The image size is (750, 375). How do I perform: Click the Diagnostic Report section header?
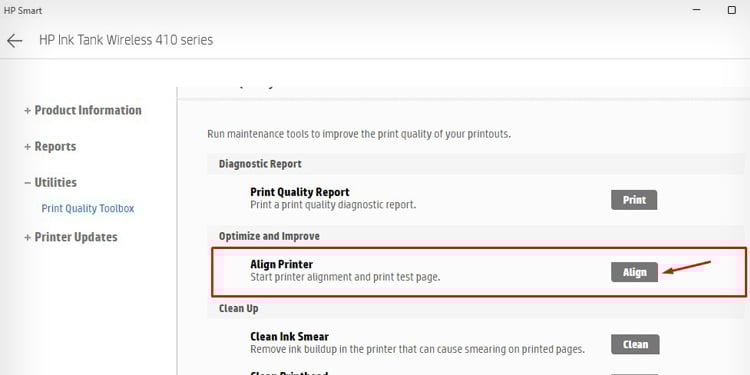260,164
